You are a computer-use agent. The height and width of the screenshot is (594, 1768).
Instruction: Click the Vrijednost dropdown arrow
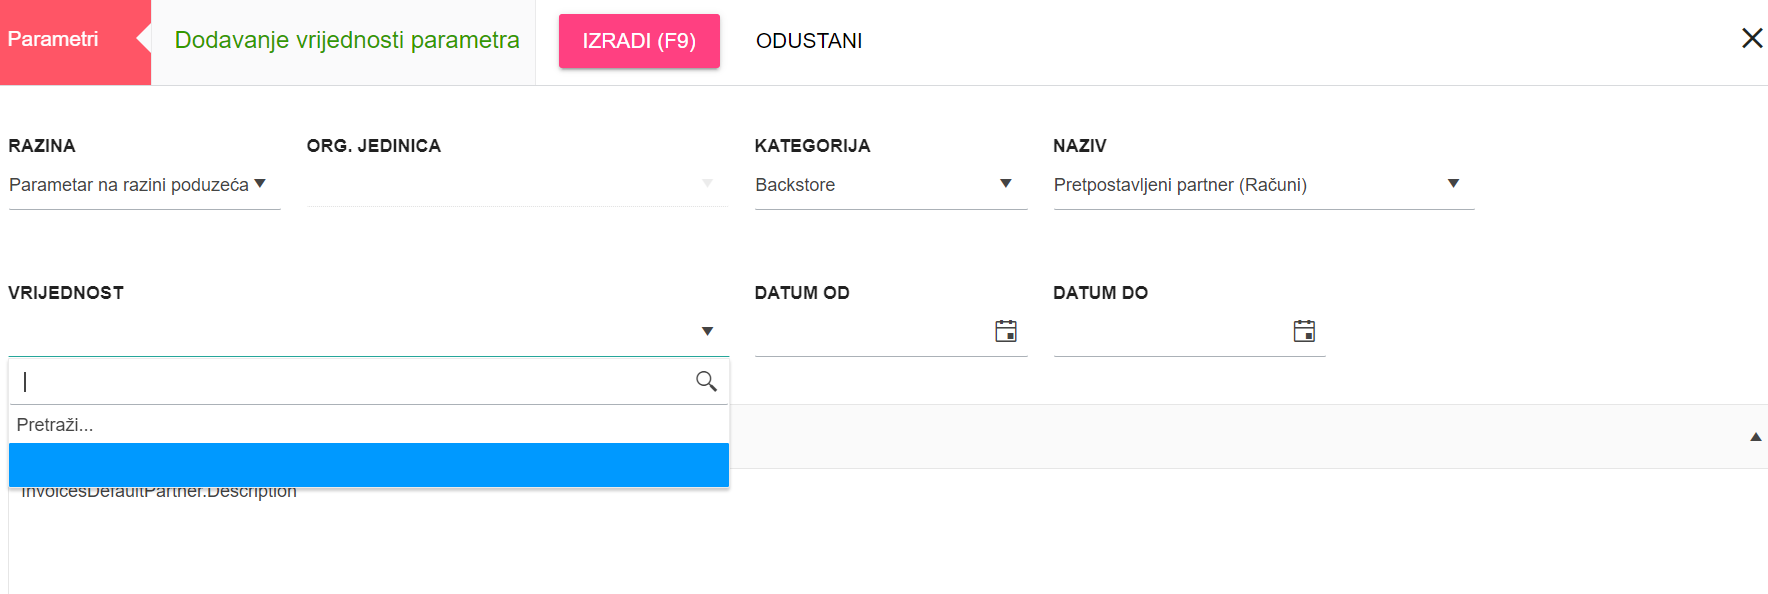pos(707,331)
